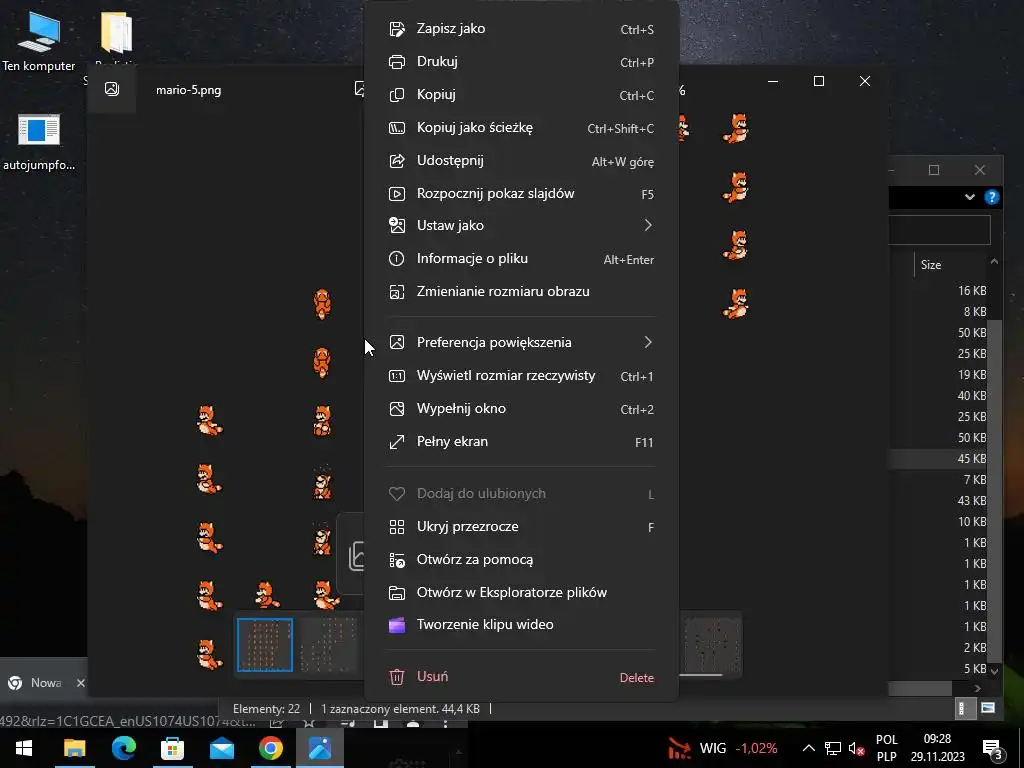Choose Zapisz jako from the context menu
Viewport: 1024px width, 768px height.
pyautogui.click(x=521, y=29)
